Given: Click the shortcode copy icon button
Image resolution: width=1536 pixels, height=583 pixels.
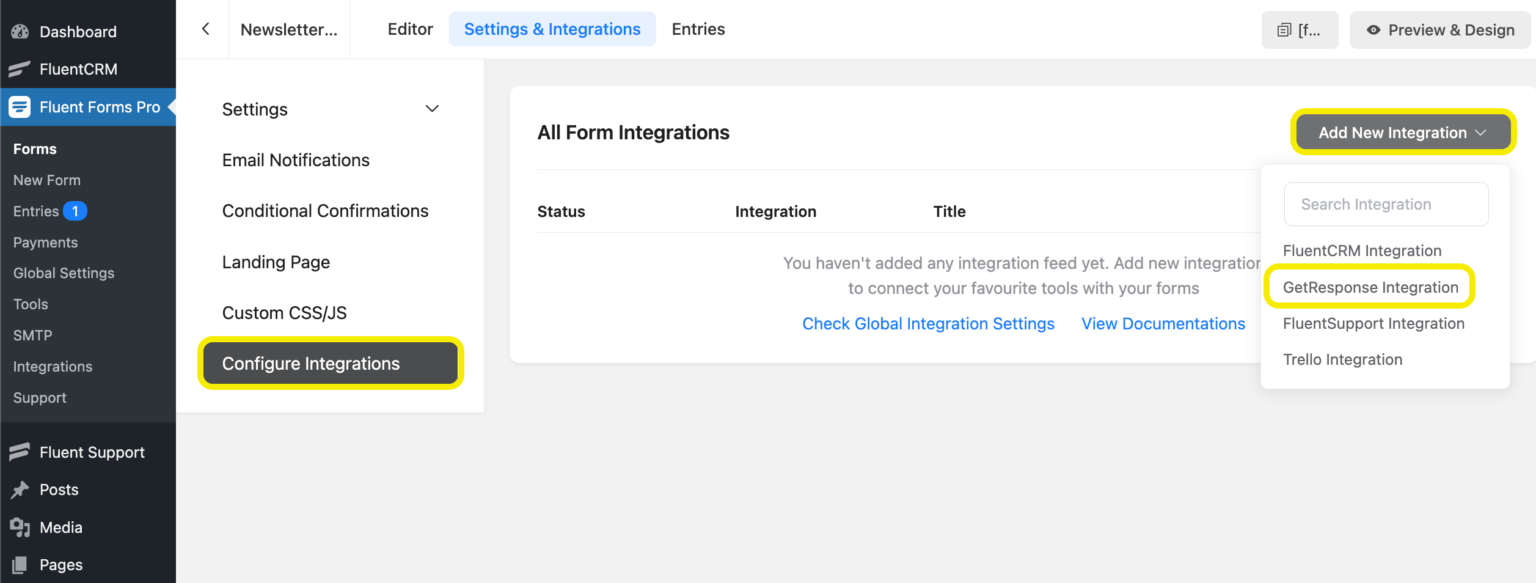Looking at the screenshot, I should coord(1300,30).
